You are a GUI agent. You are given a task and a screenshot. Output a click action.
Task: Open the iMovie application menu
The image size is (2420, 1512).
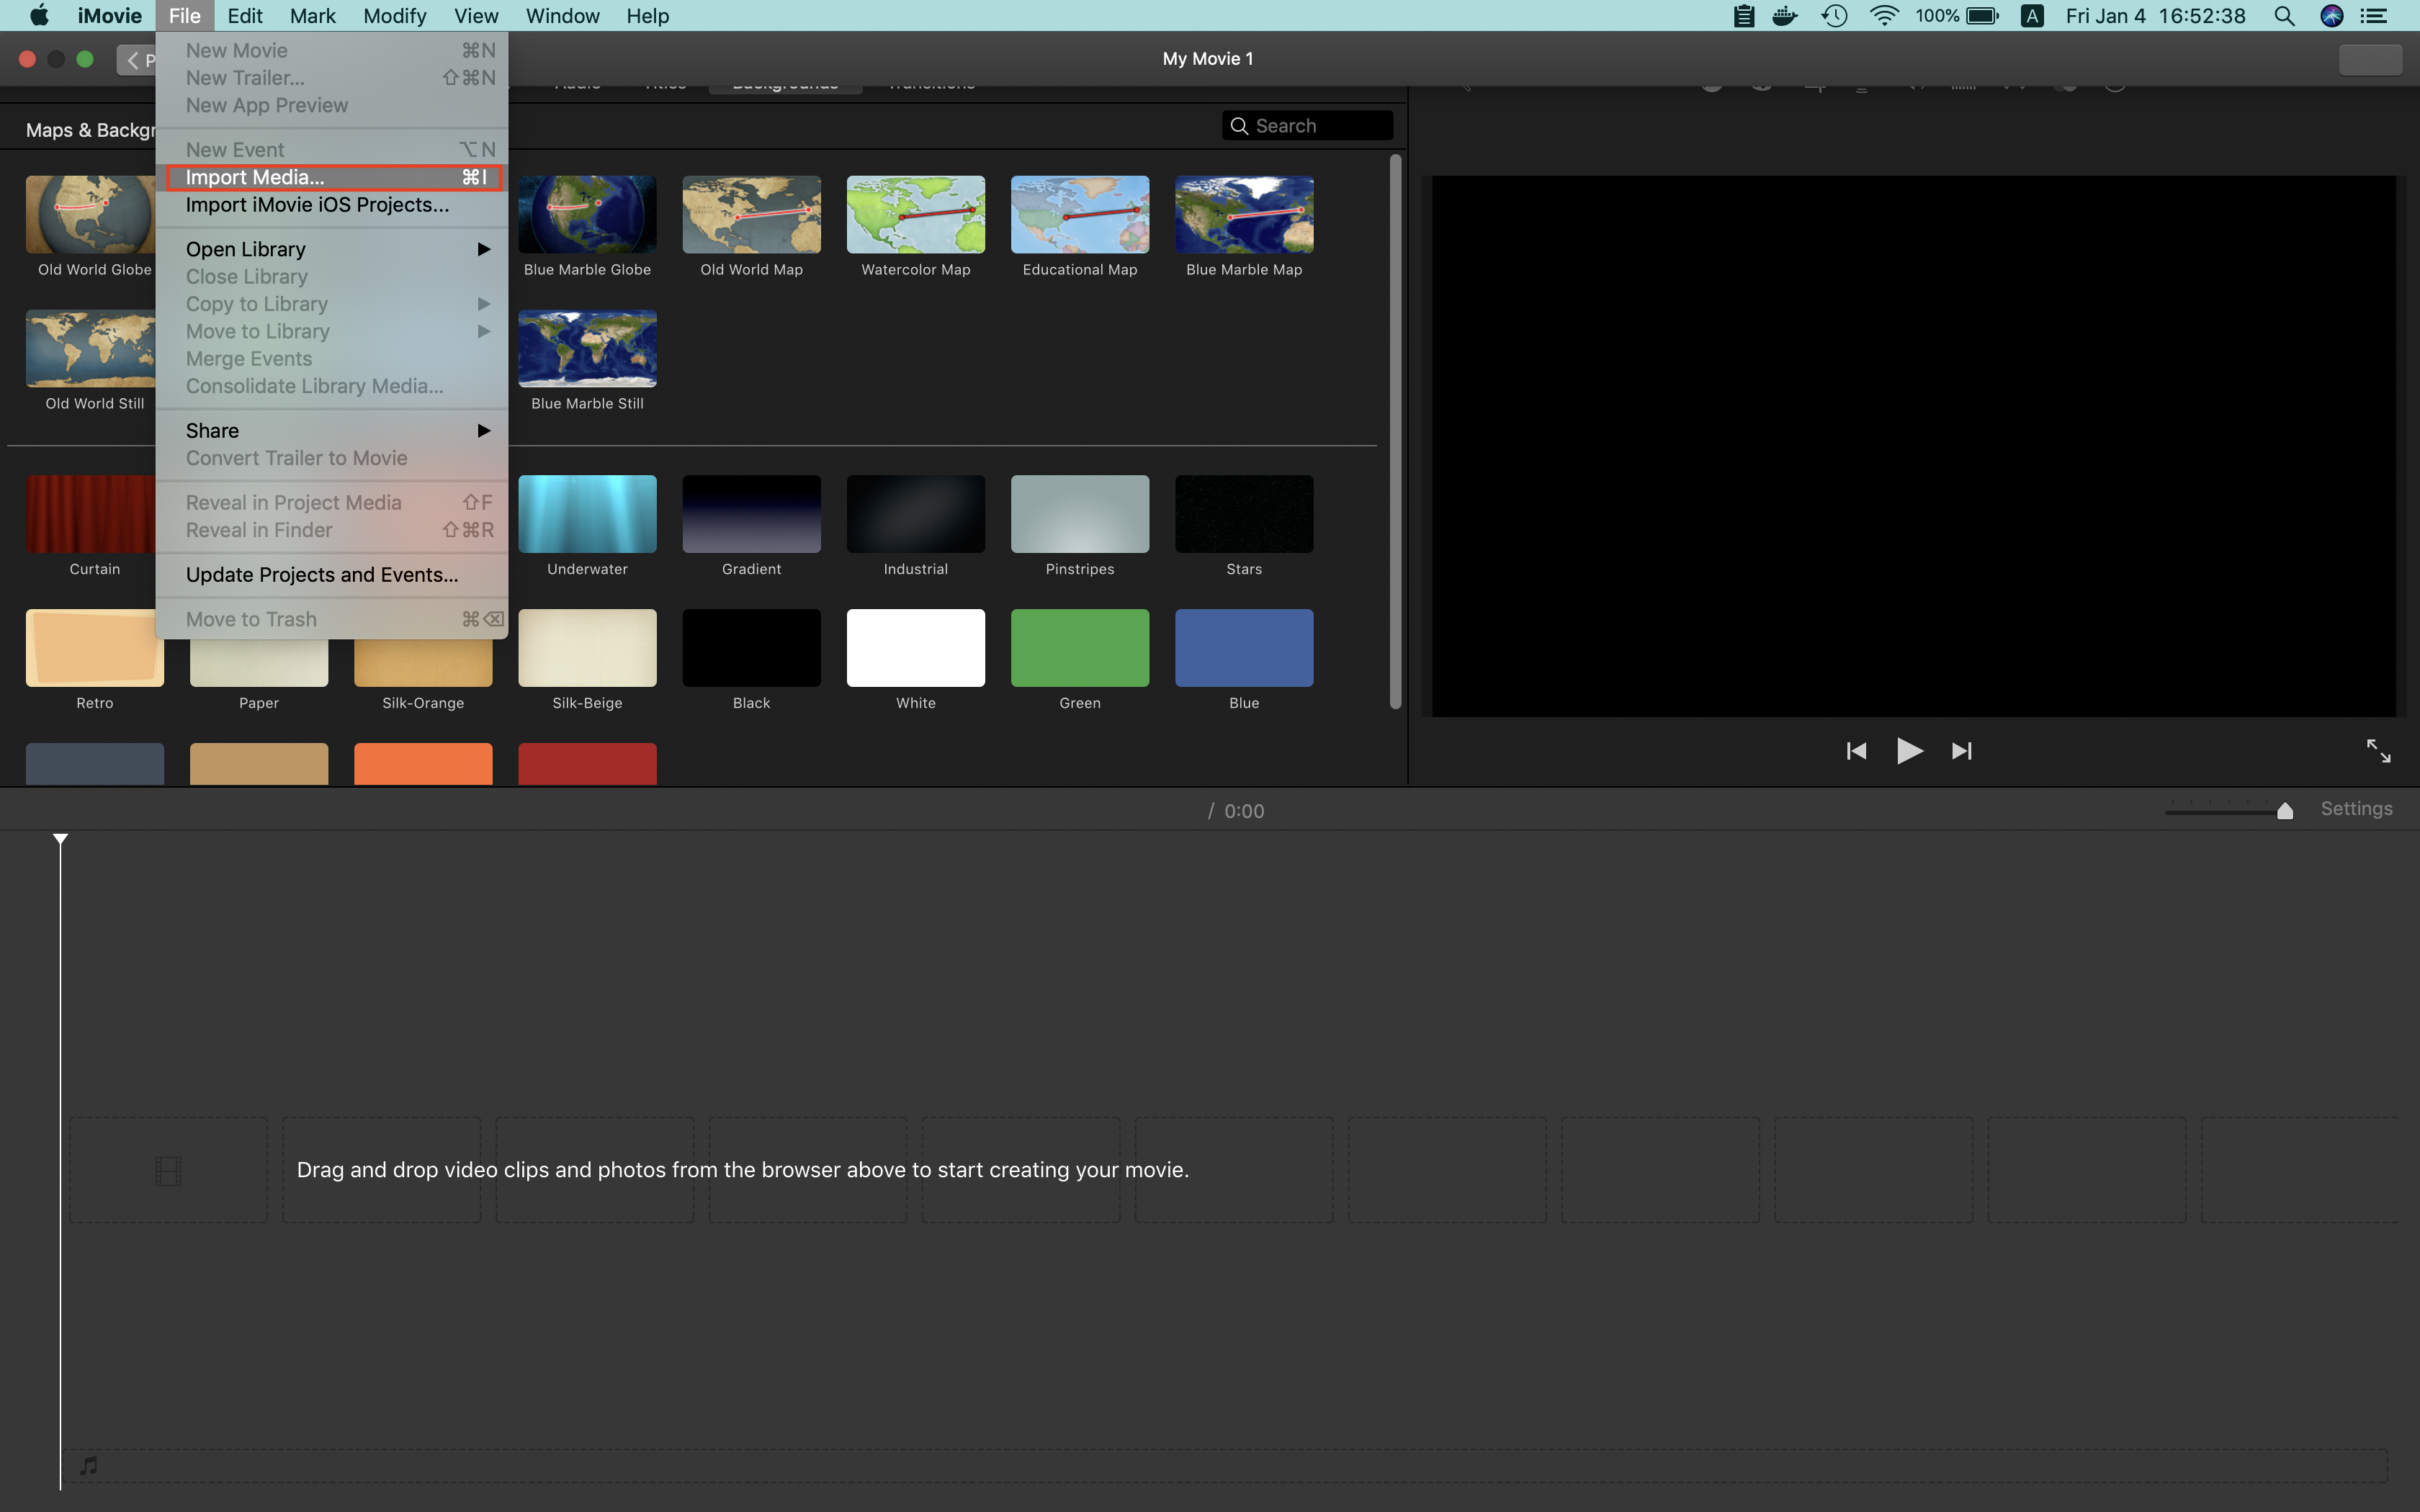tap(110, 16)
